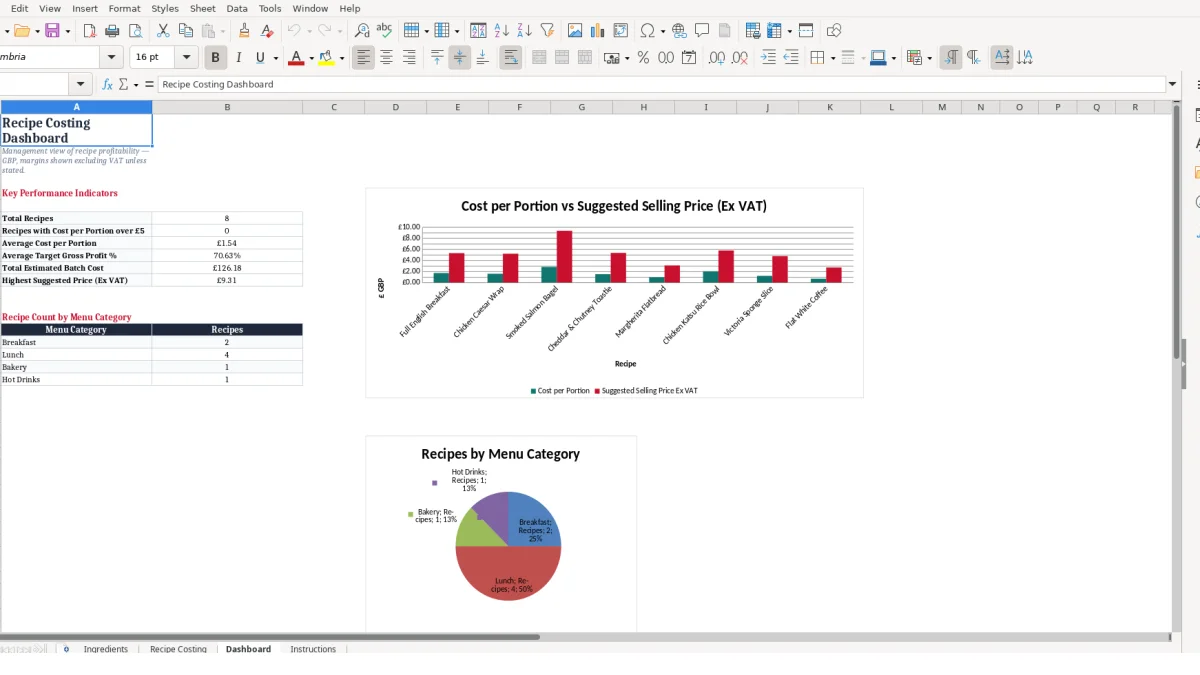Insert a hyperlink
Viewport: 1200px width, 675px height.
pyautogui.click(x=679, y=31)
